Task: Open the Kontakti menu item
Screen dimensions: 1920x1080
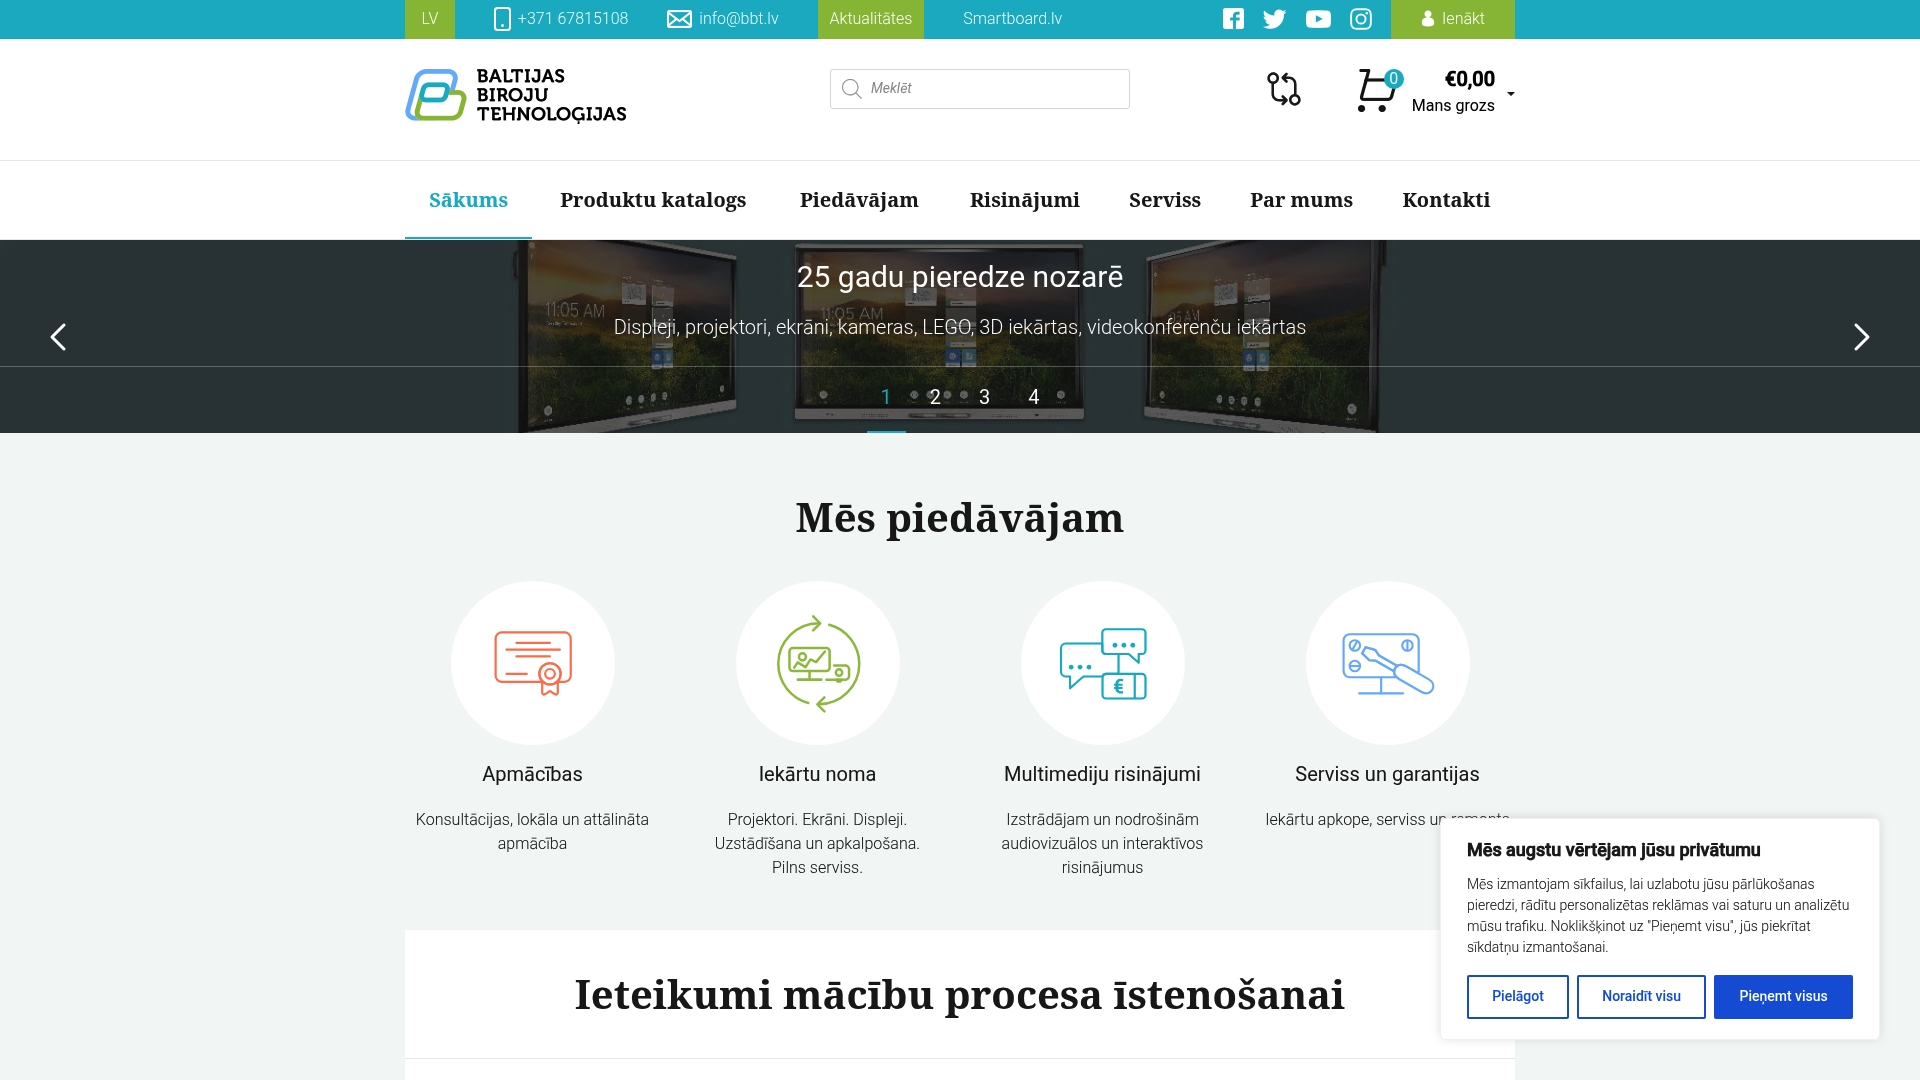Action: click(1446, 200)
